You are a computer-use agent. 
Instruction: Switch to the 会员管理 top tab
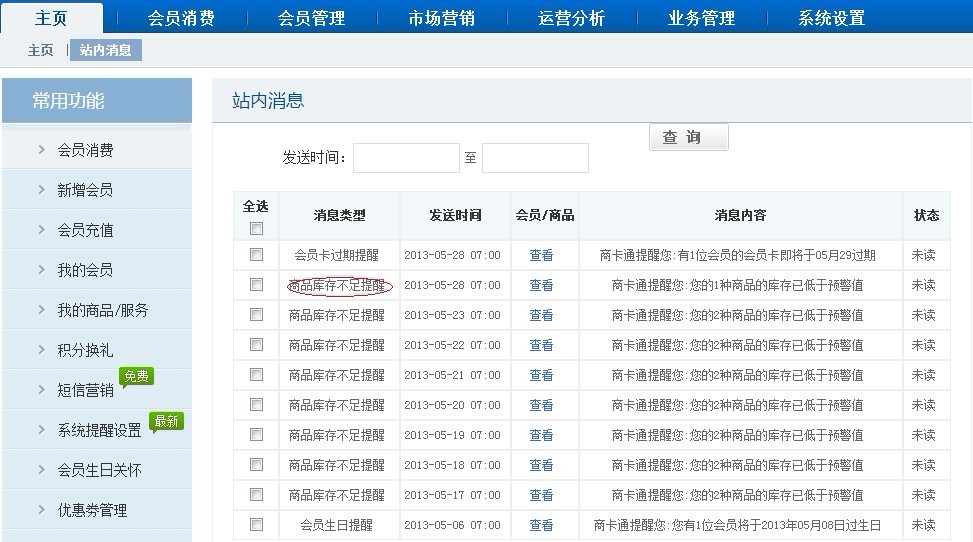point(311,18)
